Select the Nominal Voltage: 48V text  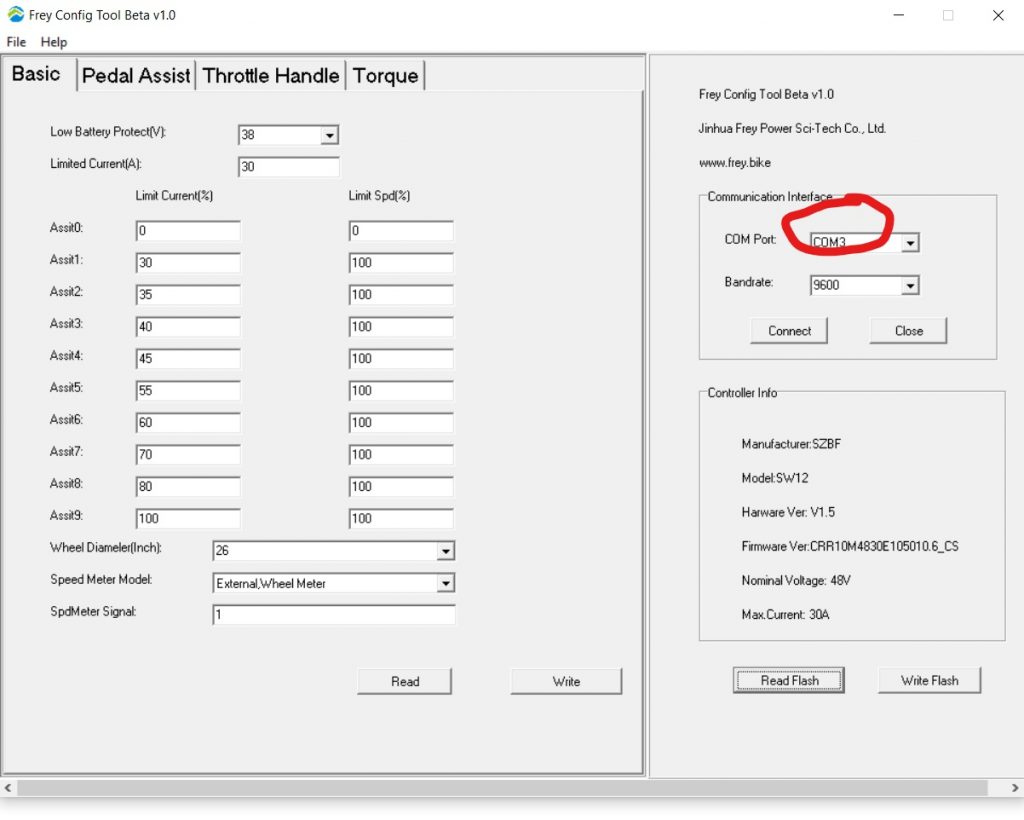click(795, 580)
